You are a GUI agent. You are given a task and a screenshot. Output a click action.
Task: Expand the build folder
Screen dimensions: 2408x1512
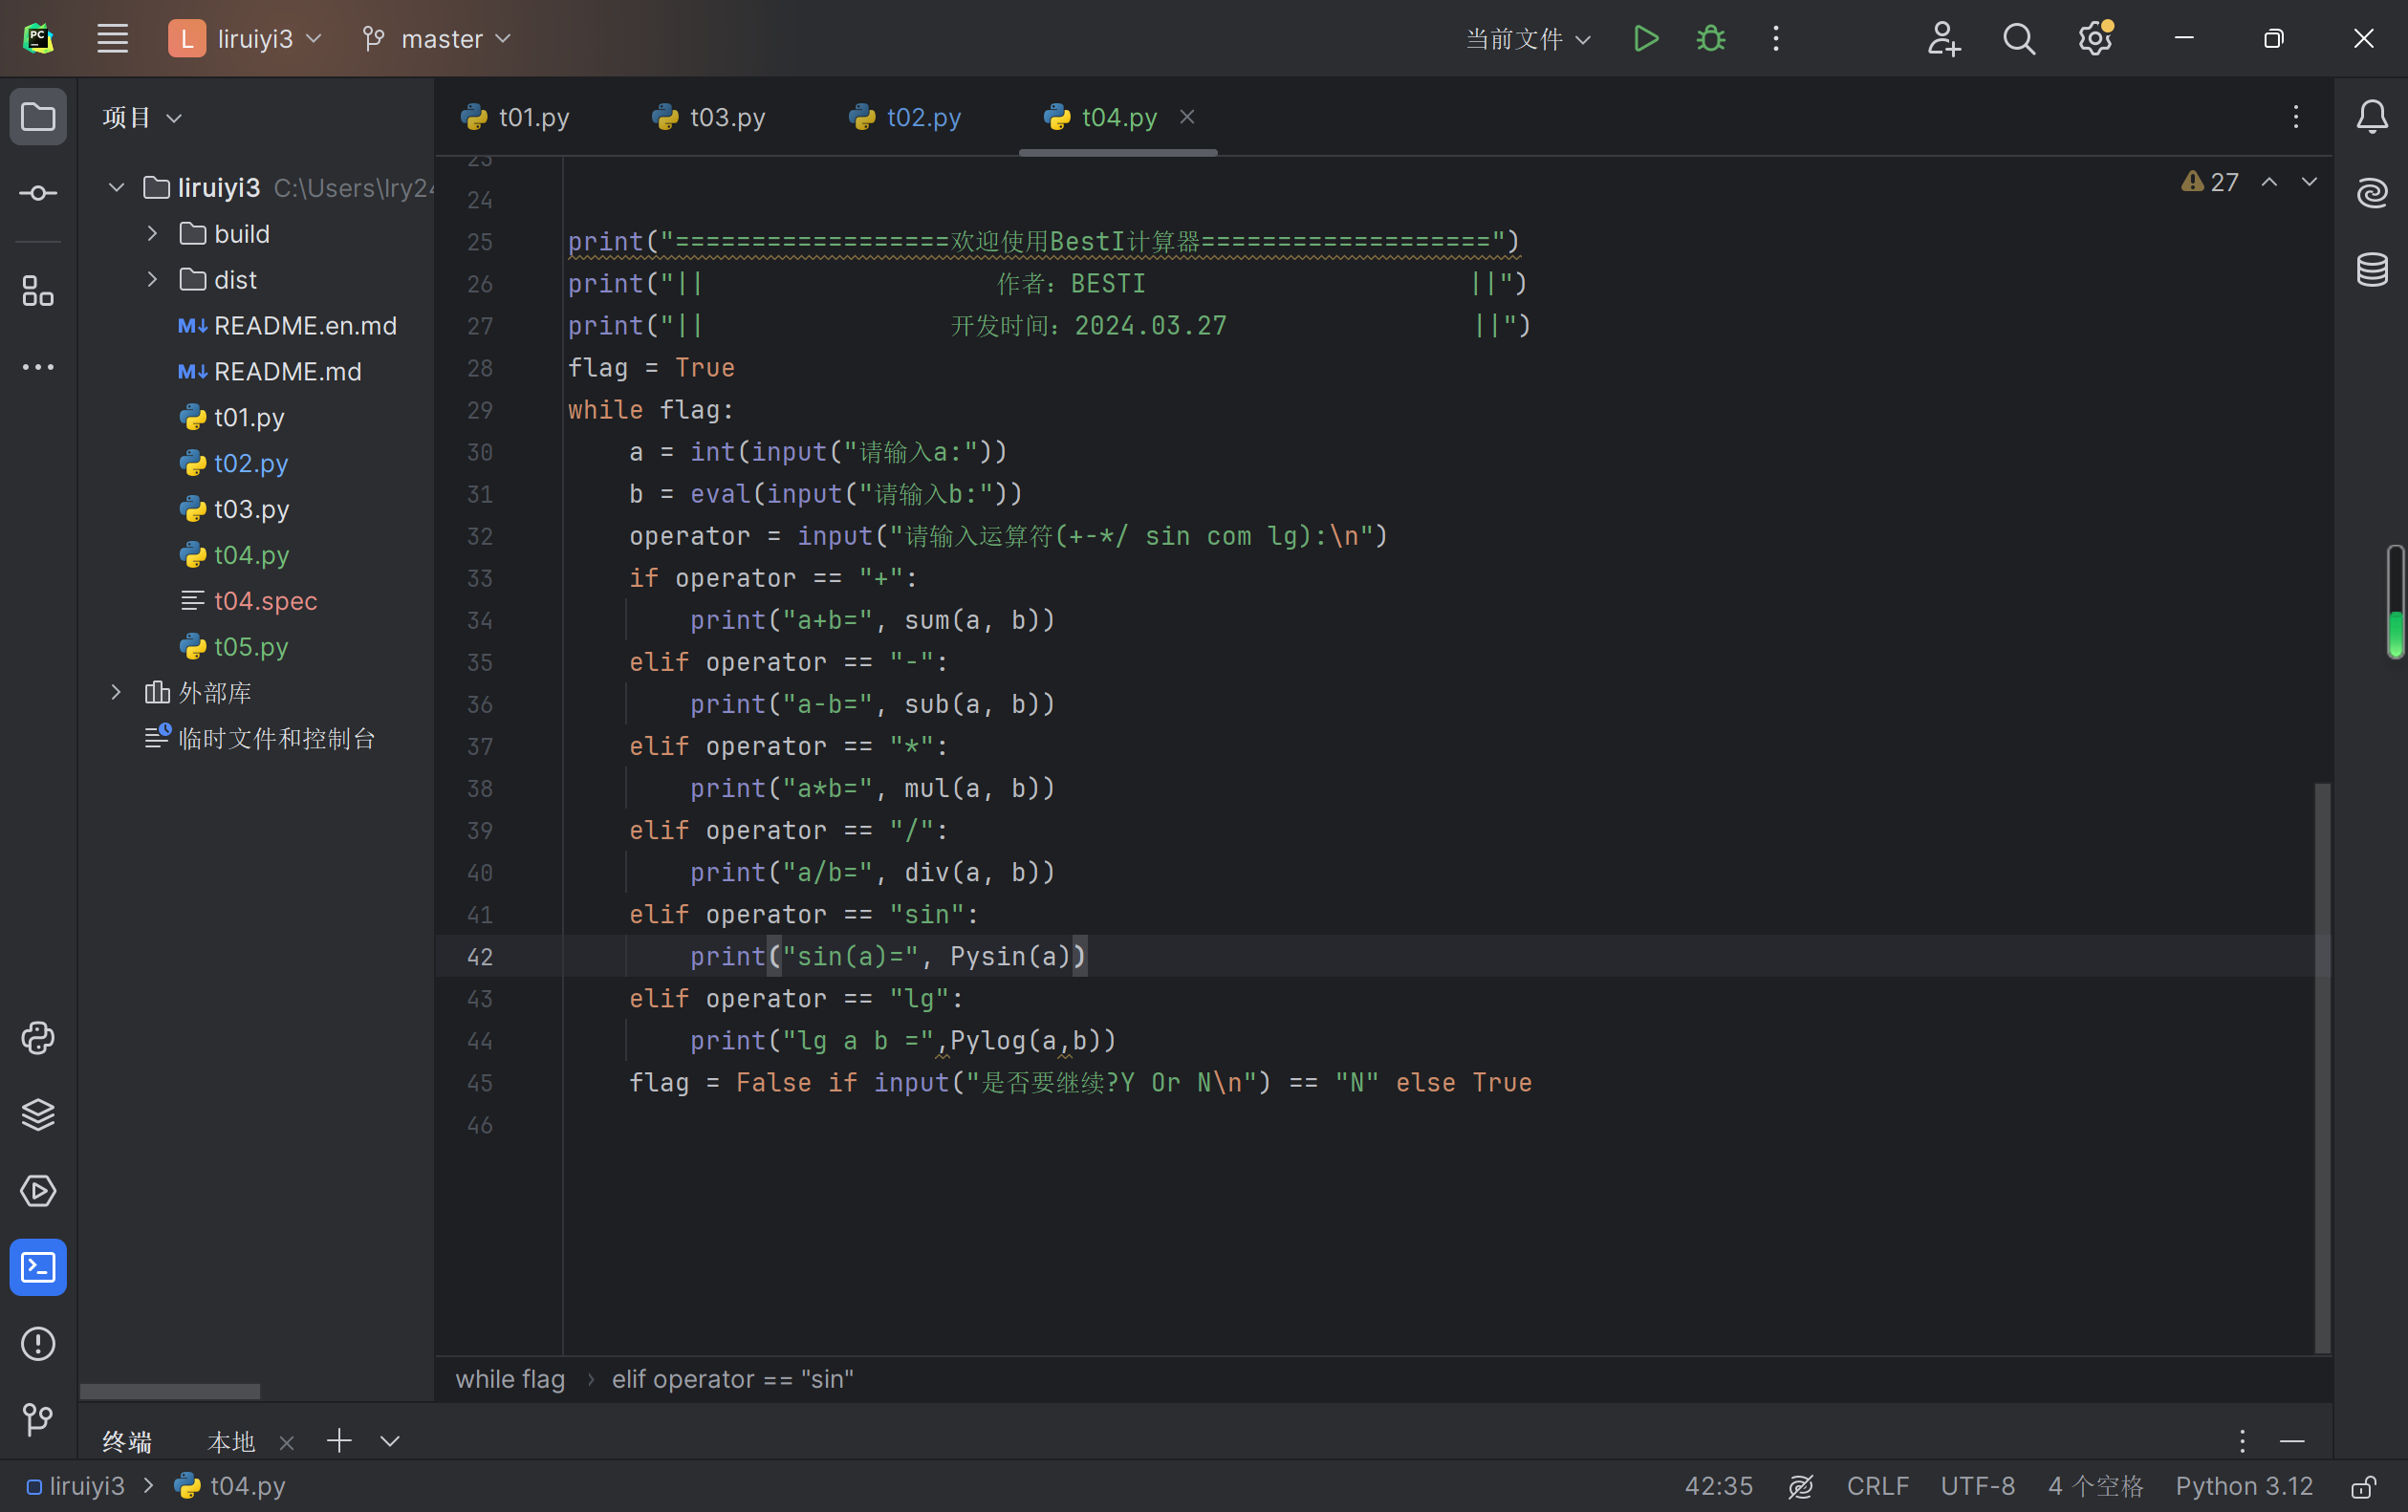(152, 233)
